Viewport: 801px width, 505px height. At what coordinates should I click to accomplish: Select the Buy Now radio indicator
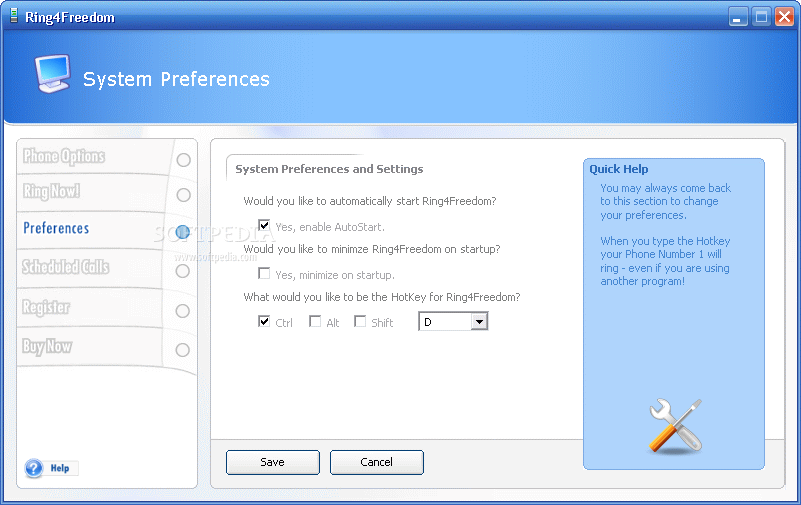[182, 350]
